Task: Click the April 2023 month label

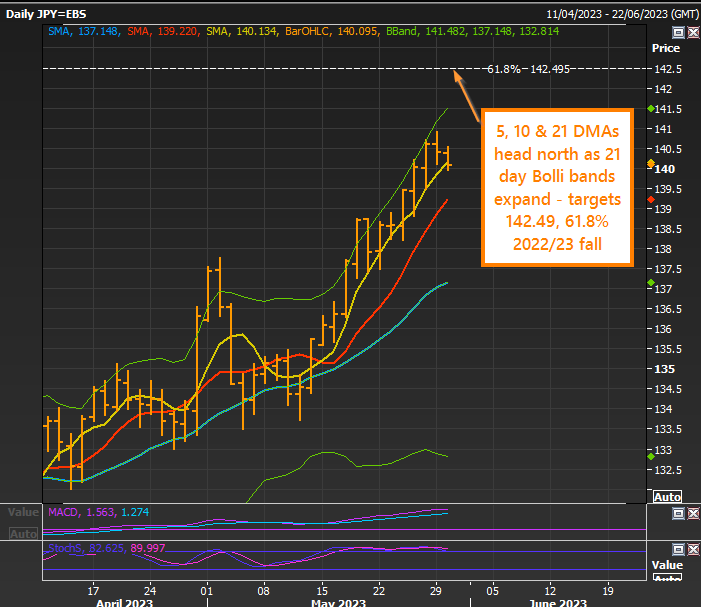Action: point(125,603)
